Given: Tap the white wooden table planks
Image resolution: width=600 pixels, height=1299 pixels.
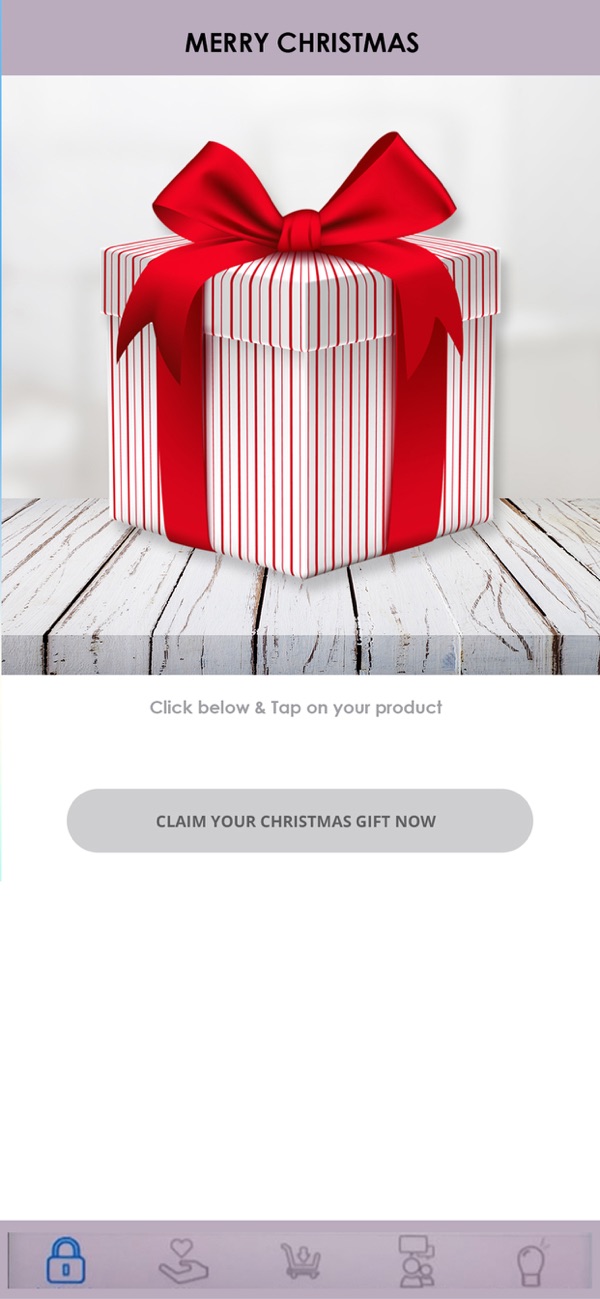Looking at the screenshot, I should [300, 620].
